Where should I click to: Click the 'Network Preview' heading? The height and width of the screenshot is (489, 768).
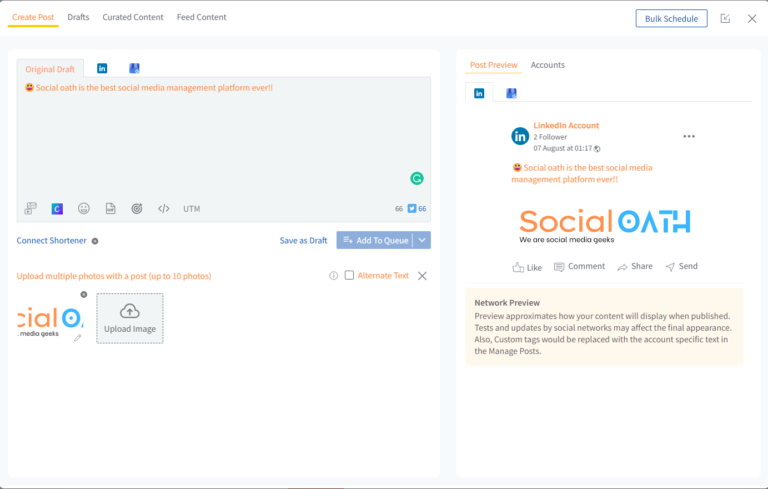[x=507, y=303]
